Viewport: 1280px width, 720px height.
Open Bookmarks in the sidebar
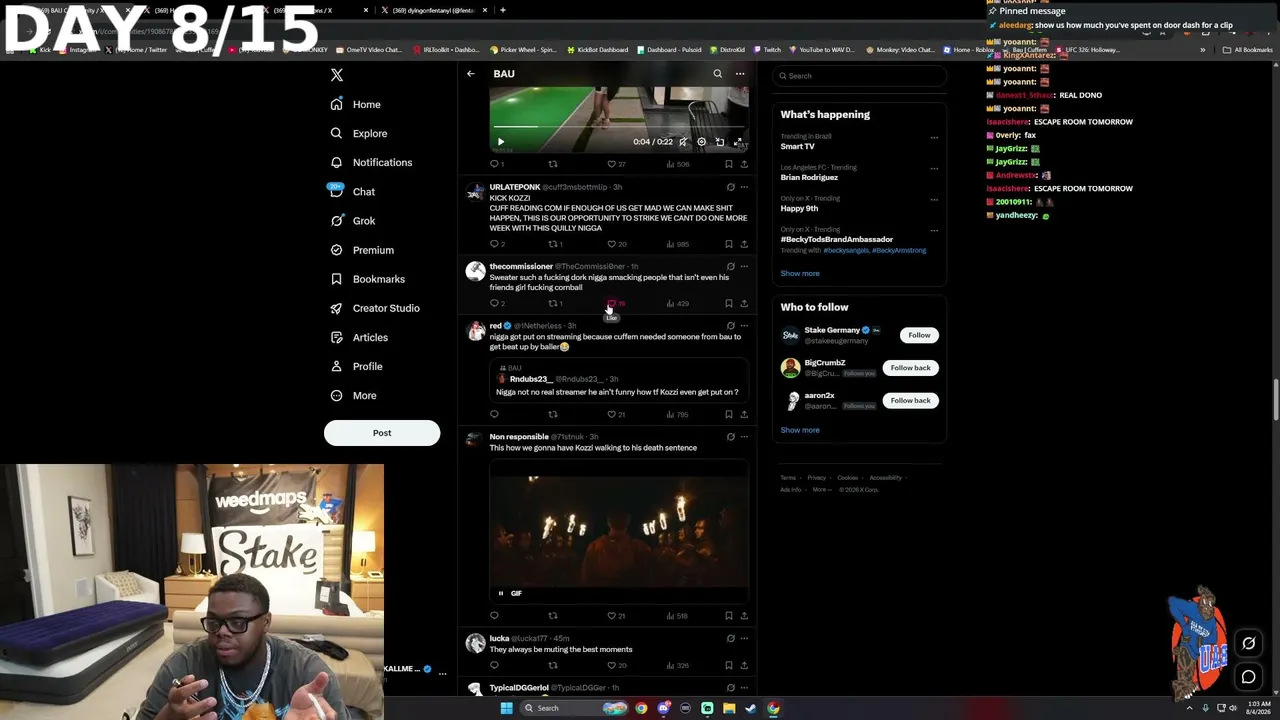pyautogui.click(x=367, y=280)
